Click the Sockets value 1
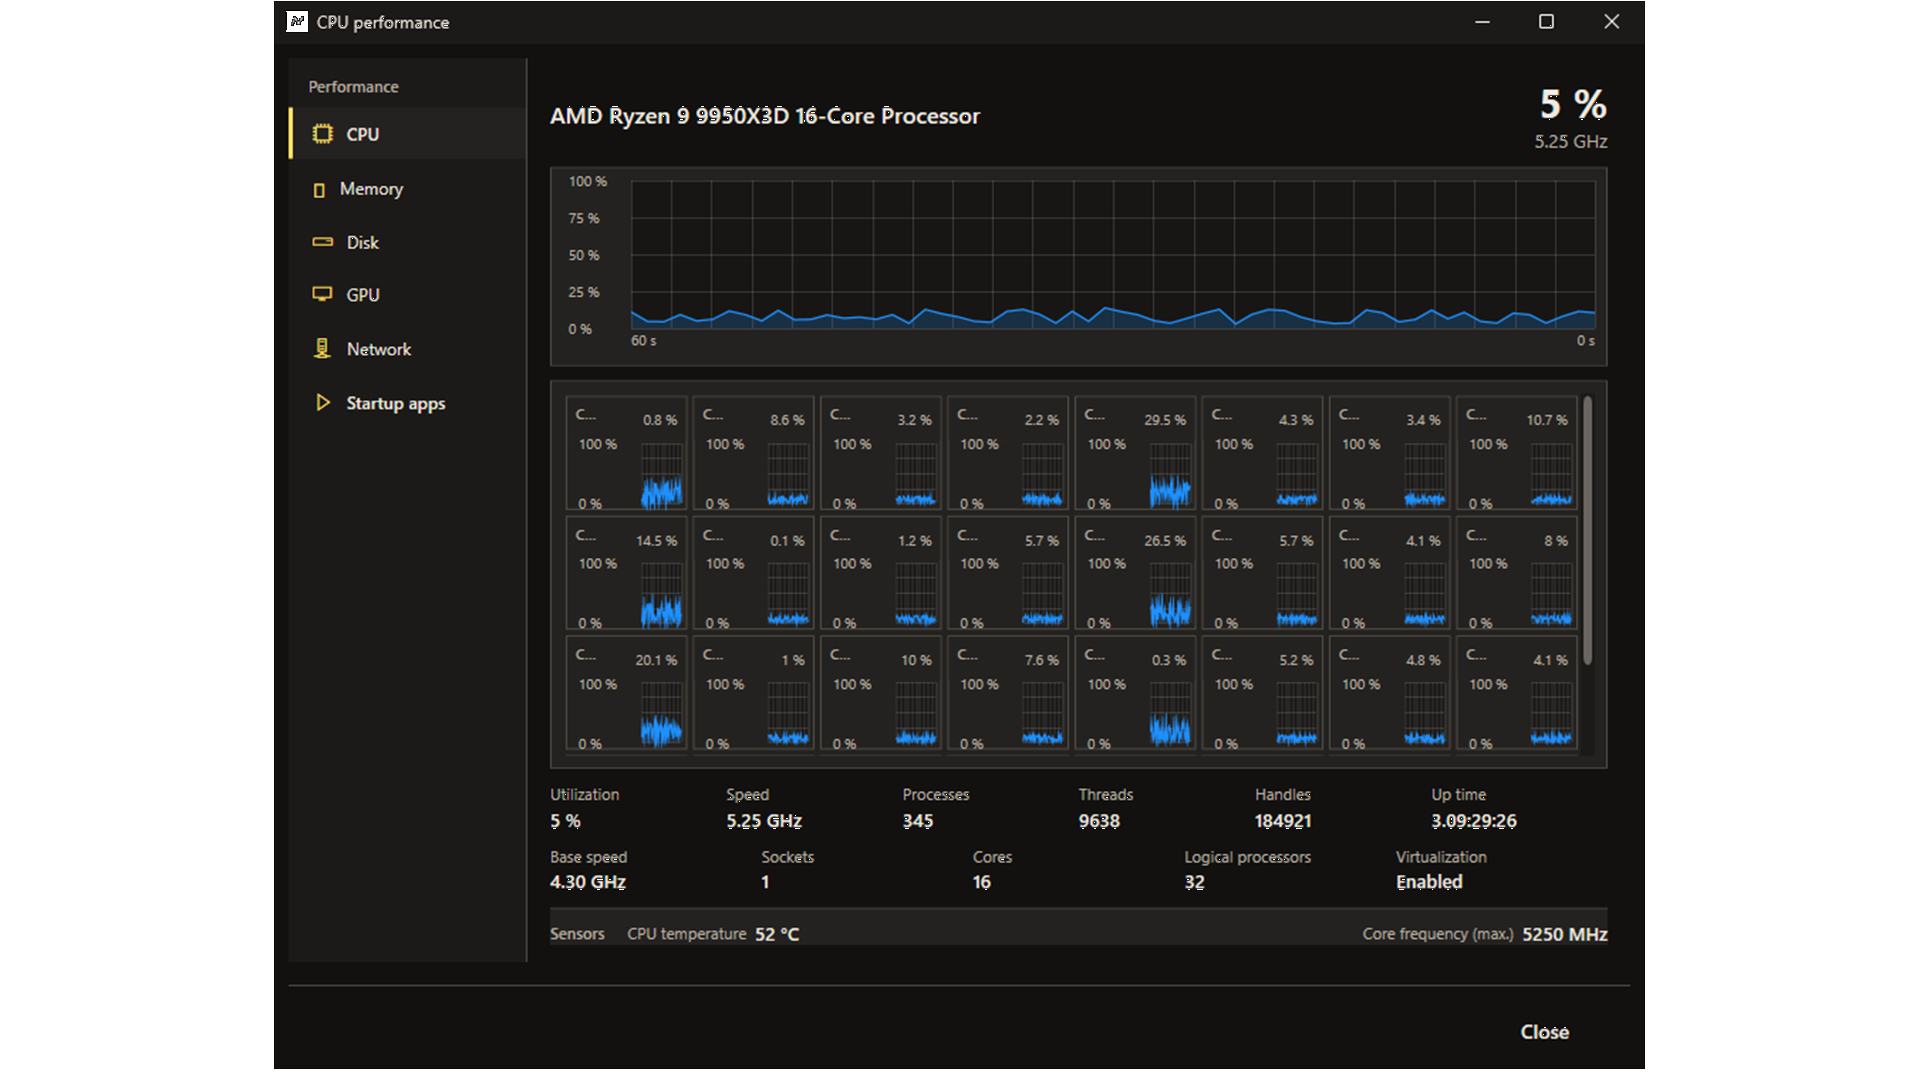The height and width of the screenshot is (1080, 1920). [765, 882]
